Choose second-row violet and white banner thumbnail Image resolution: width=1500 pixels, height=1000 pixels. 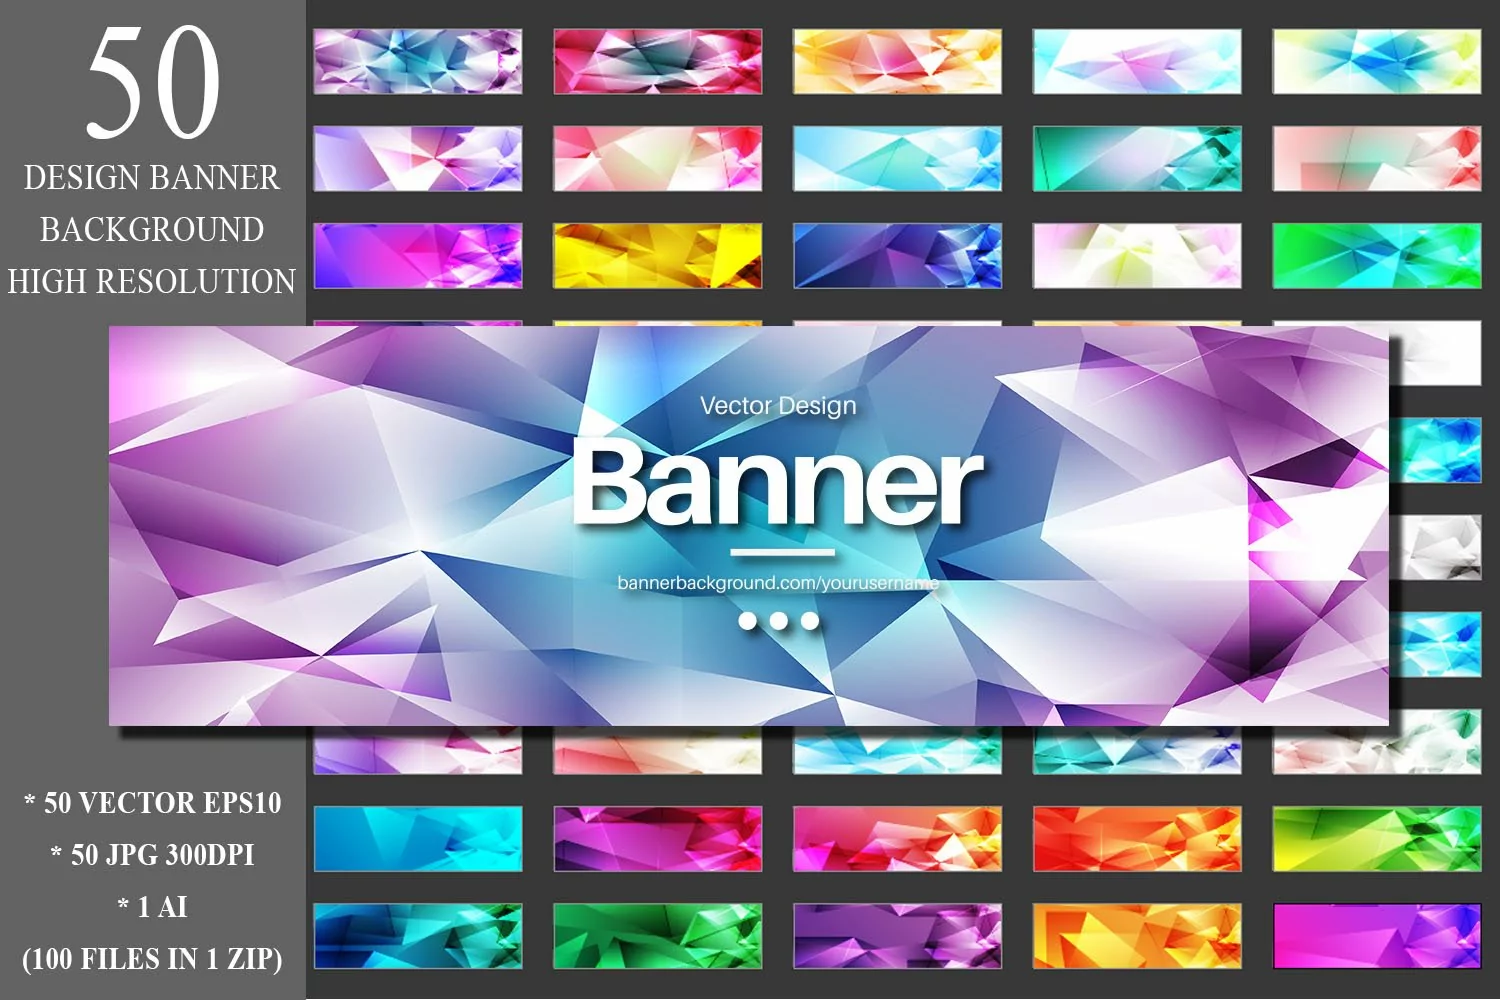tap(418, 159)
